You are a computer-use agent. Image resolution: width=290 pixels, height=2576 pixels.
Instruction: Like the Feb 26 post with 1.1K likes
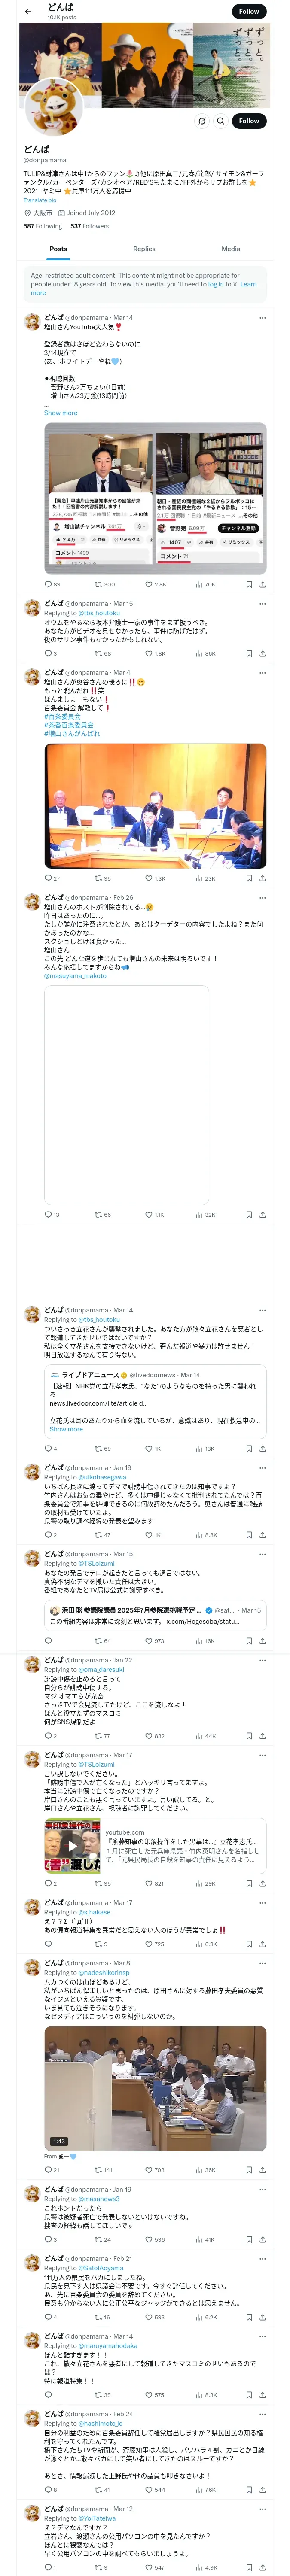pyautogui.click(x=155, y=1215)
